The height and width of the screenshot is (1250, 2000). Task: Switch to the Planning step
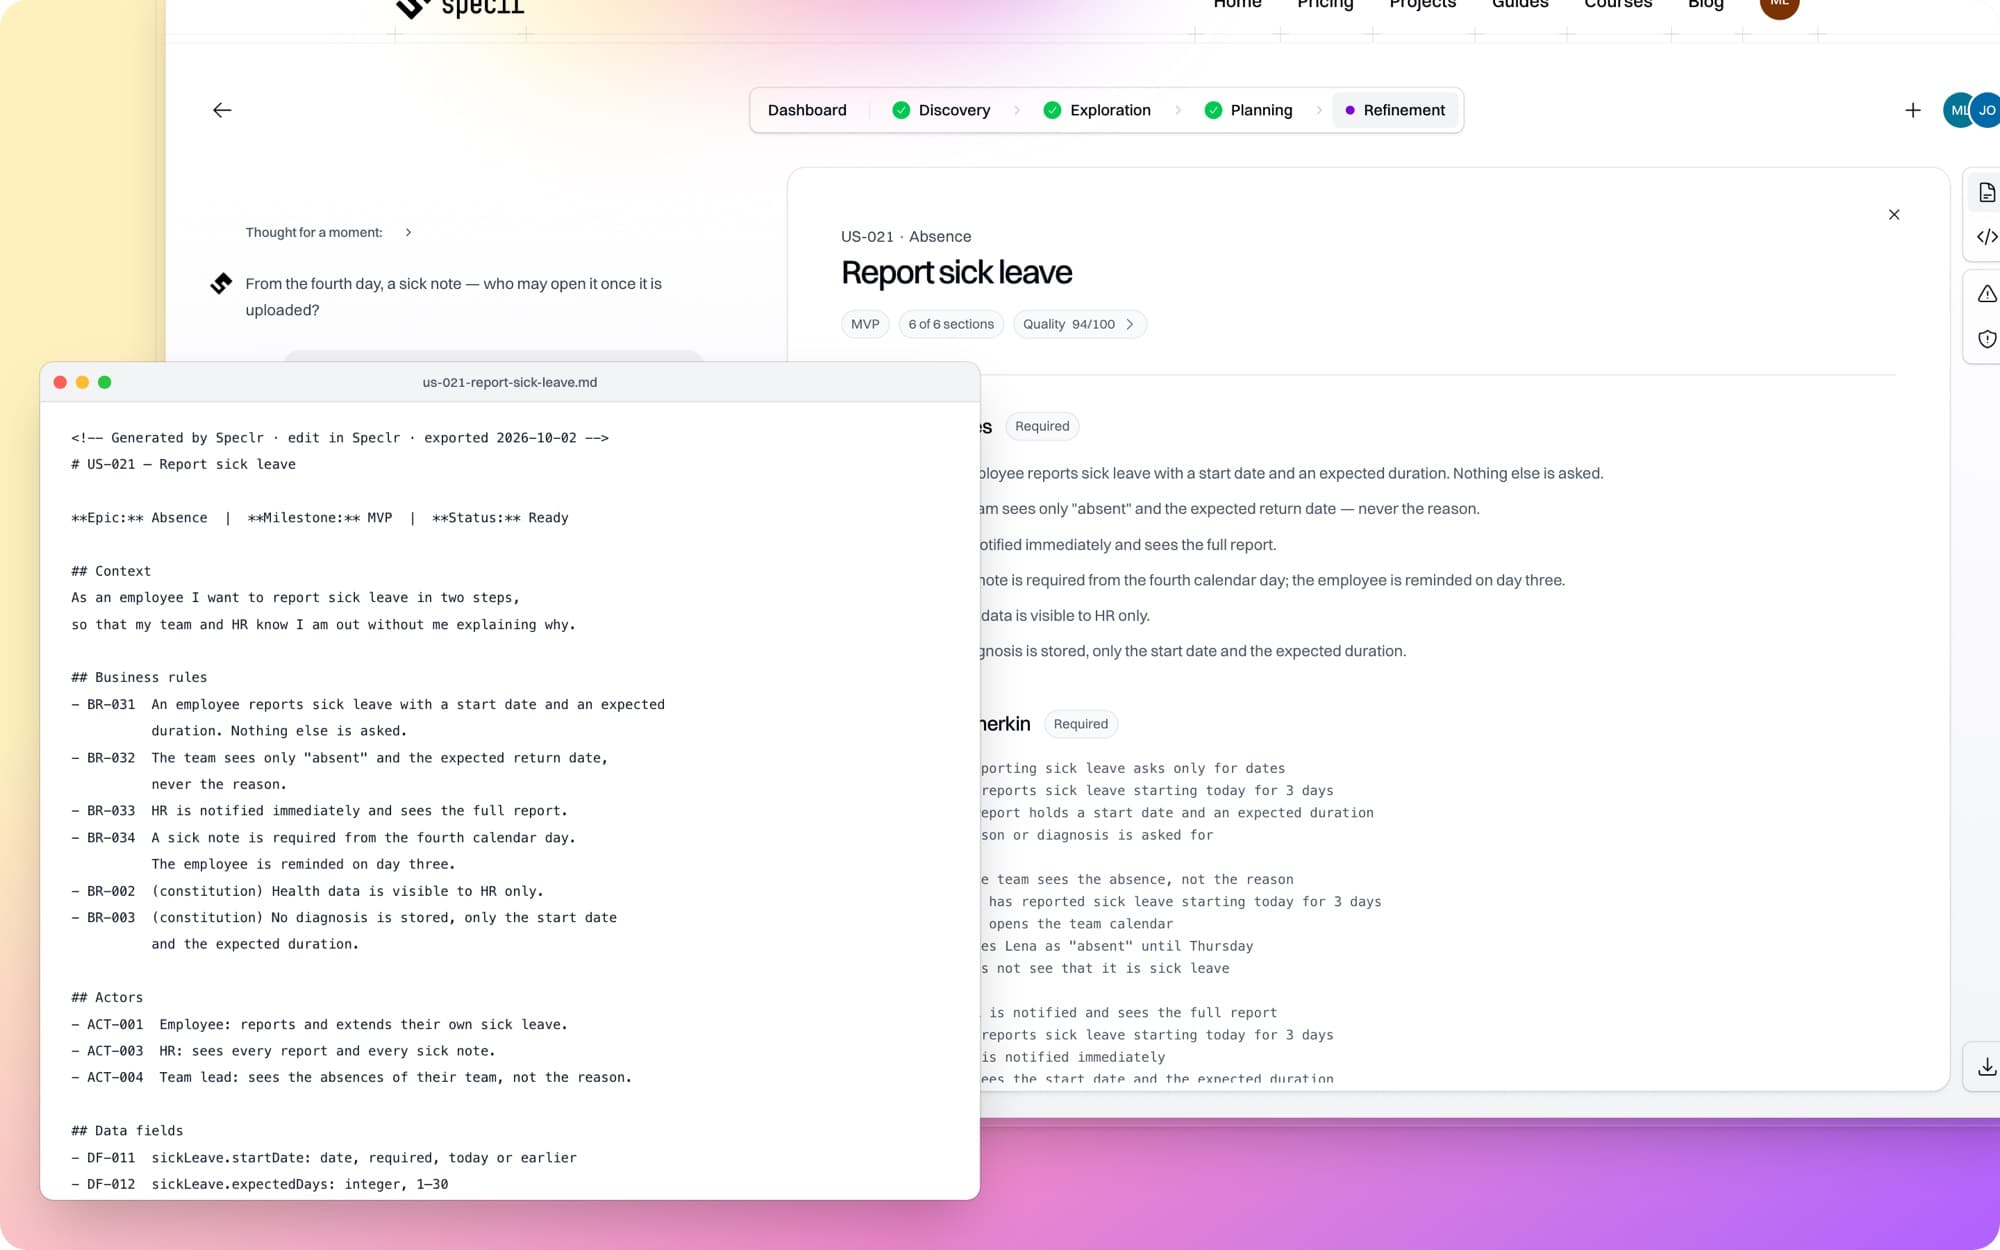pyautogui.click(x=1248, y=110)
